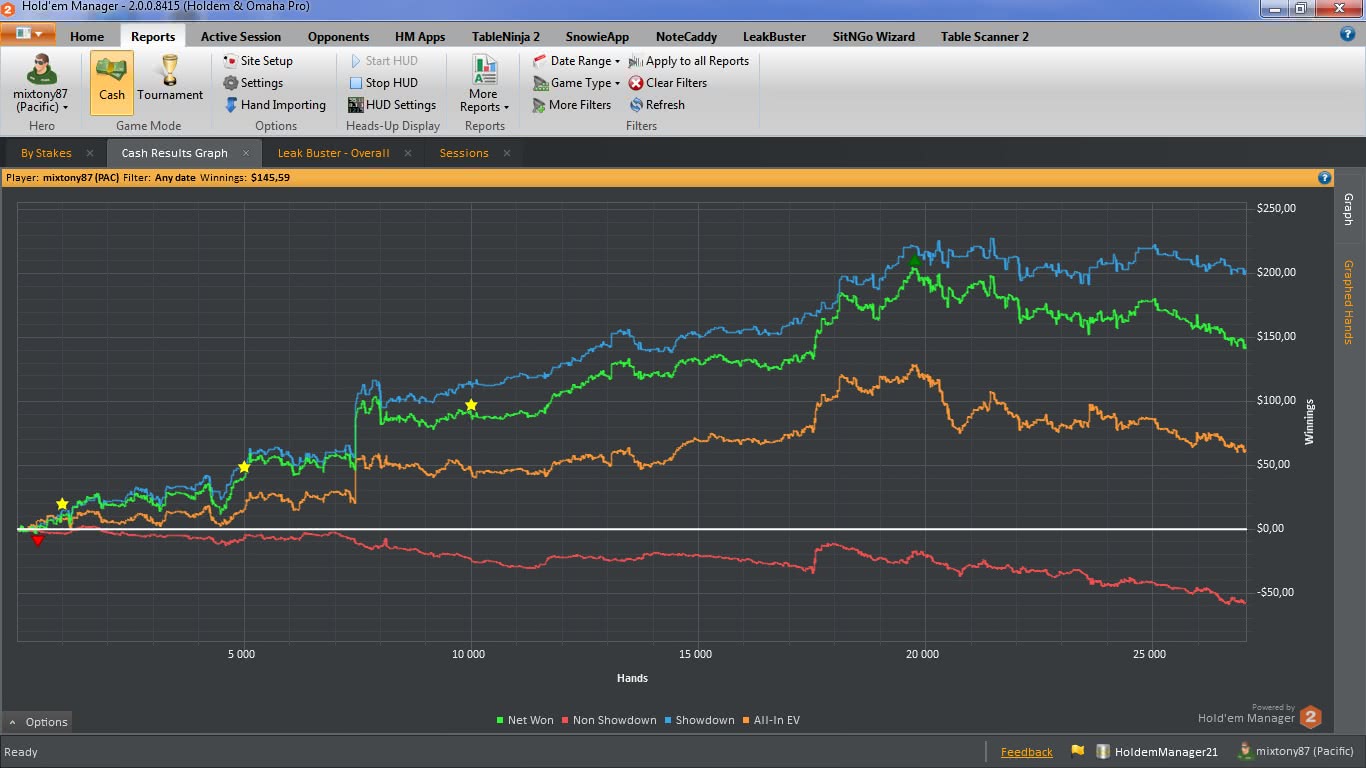Screen dimensions: 1366x768
Task: Toggle the Net Won legend series
Action: tap(525, 720)
